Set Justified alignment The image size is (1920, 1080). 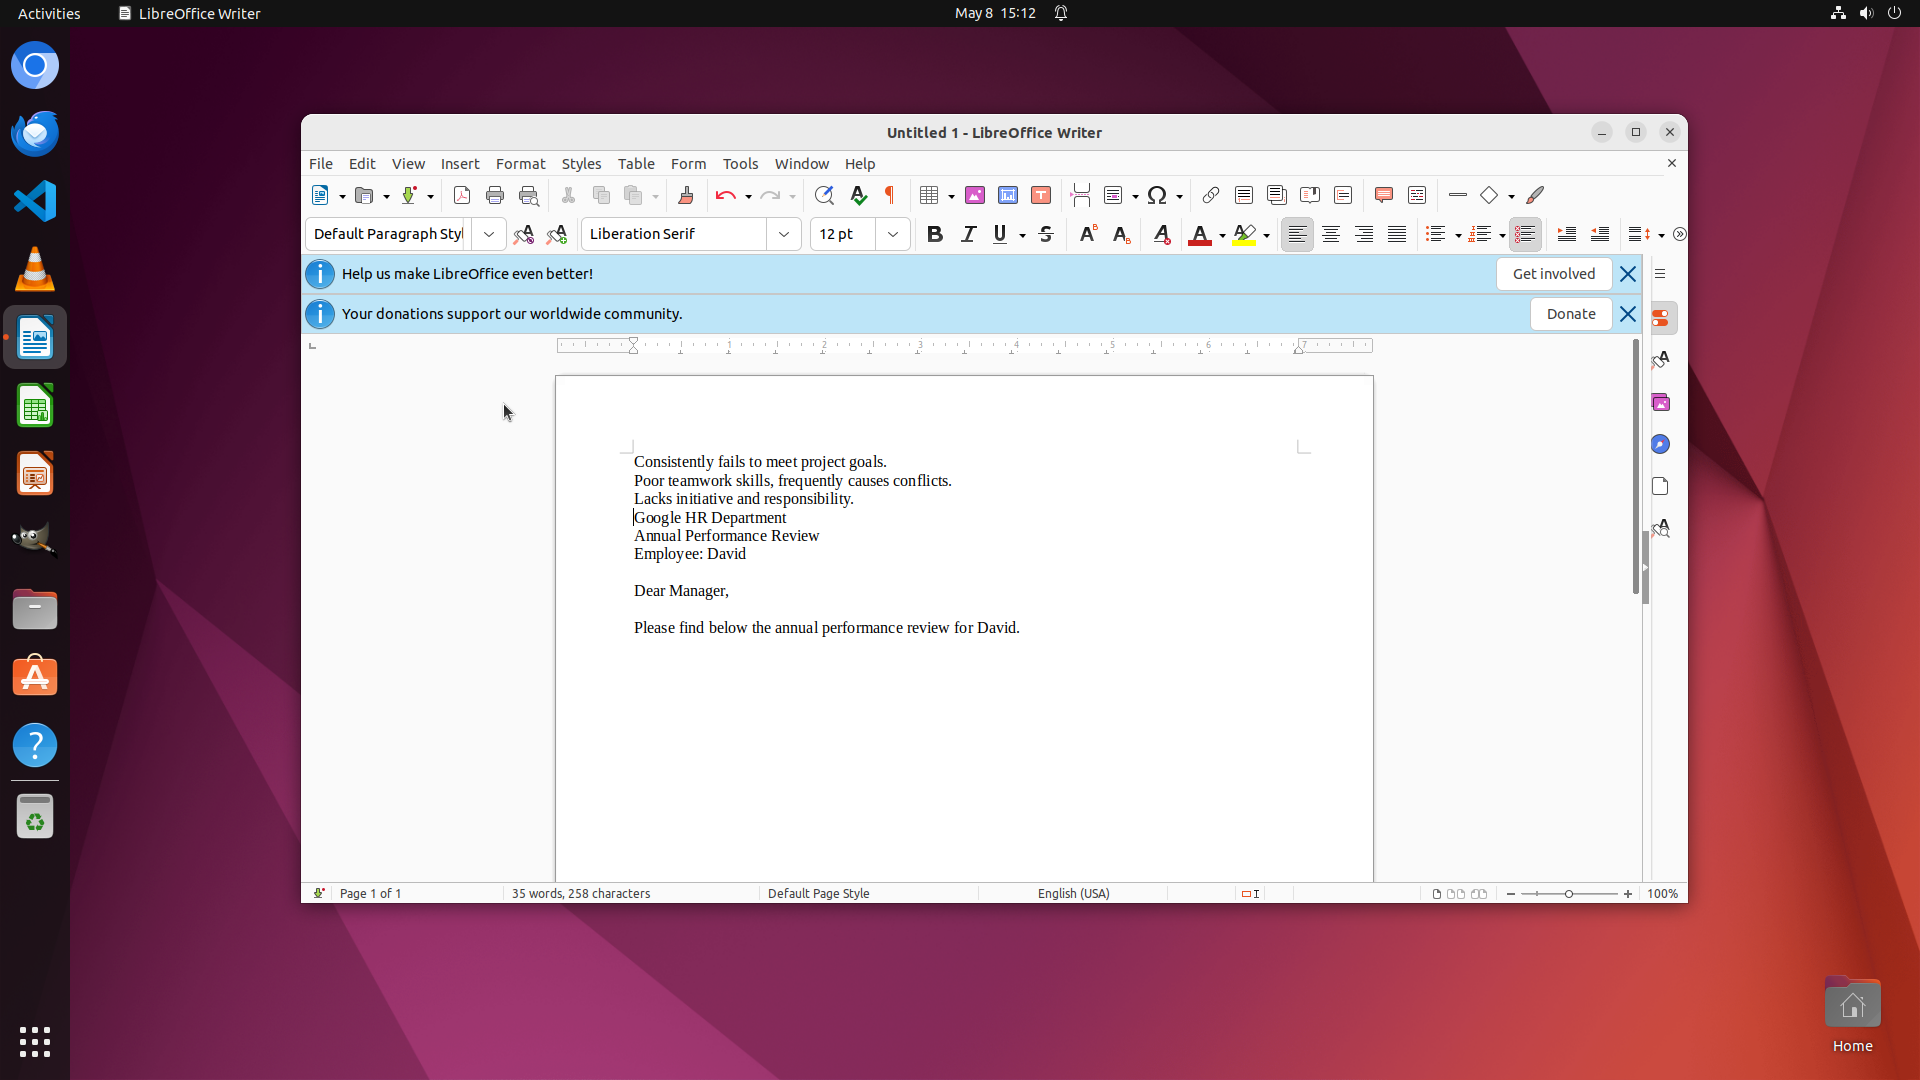tap(1397, 234)
